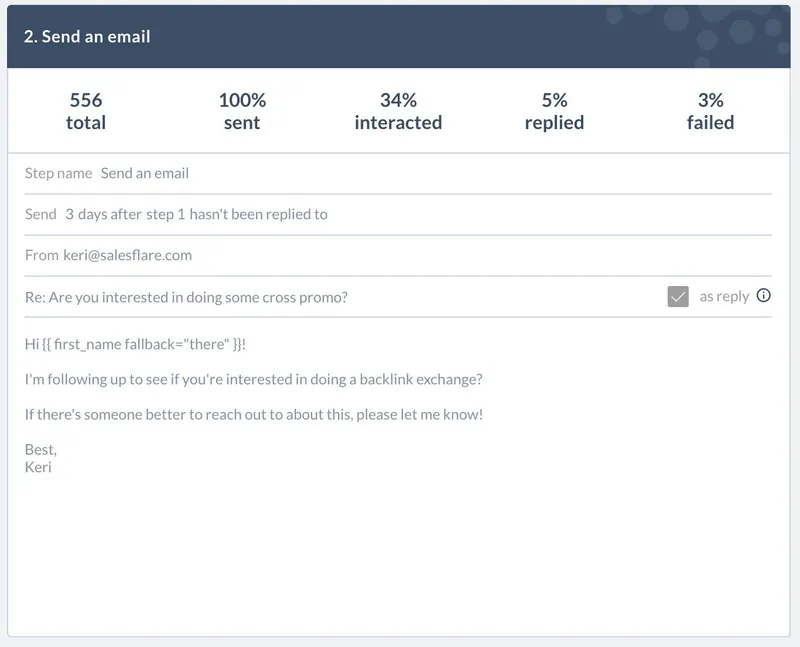Screen dimensions: 800x647
Task: Click the first_name merge field greeting line
Action: [135, 344]
